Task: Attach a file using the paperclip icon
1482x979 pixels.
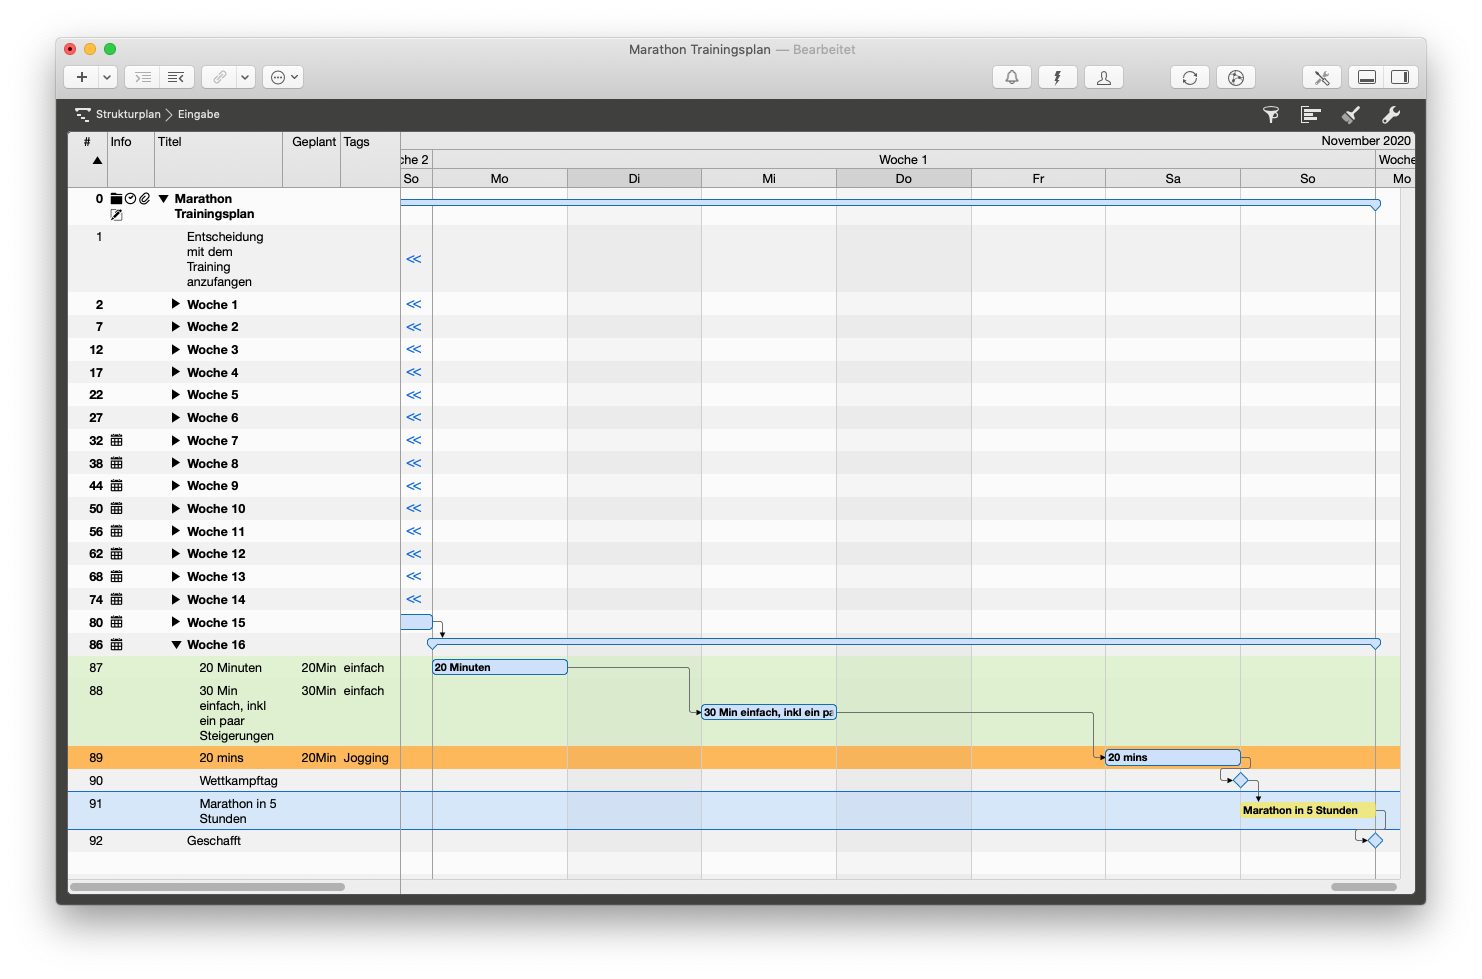Action: coord(219,77)
